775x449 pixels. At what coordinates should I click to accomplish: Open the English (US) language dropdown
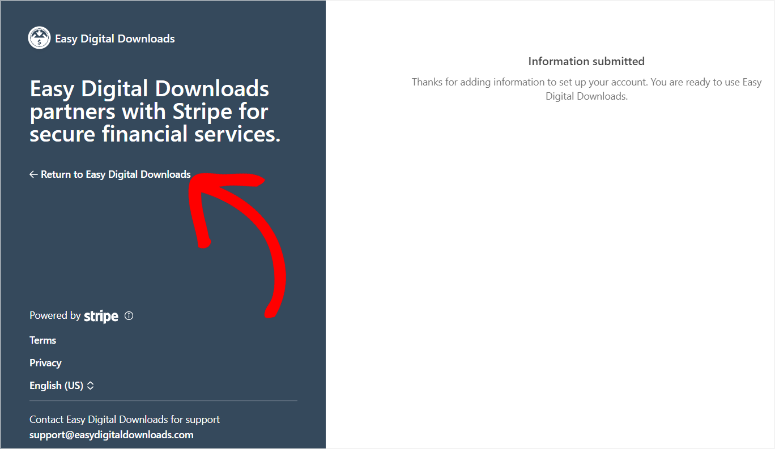pos(62,386)
